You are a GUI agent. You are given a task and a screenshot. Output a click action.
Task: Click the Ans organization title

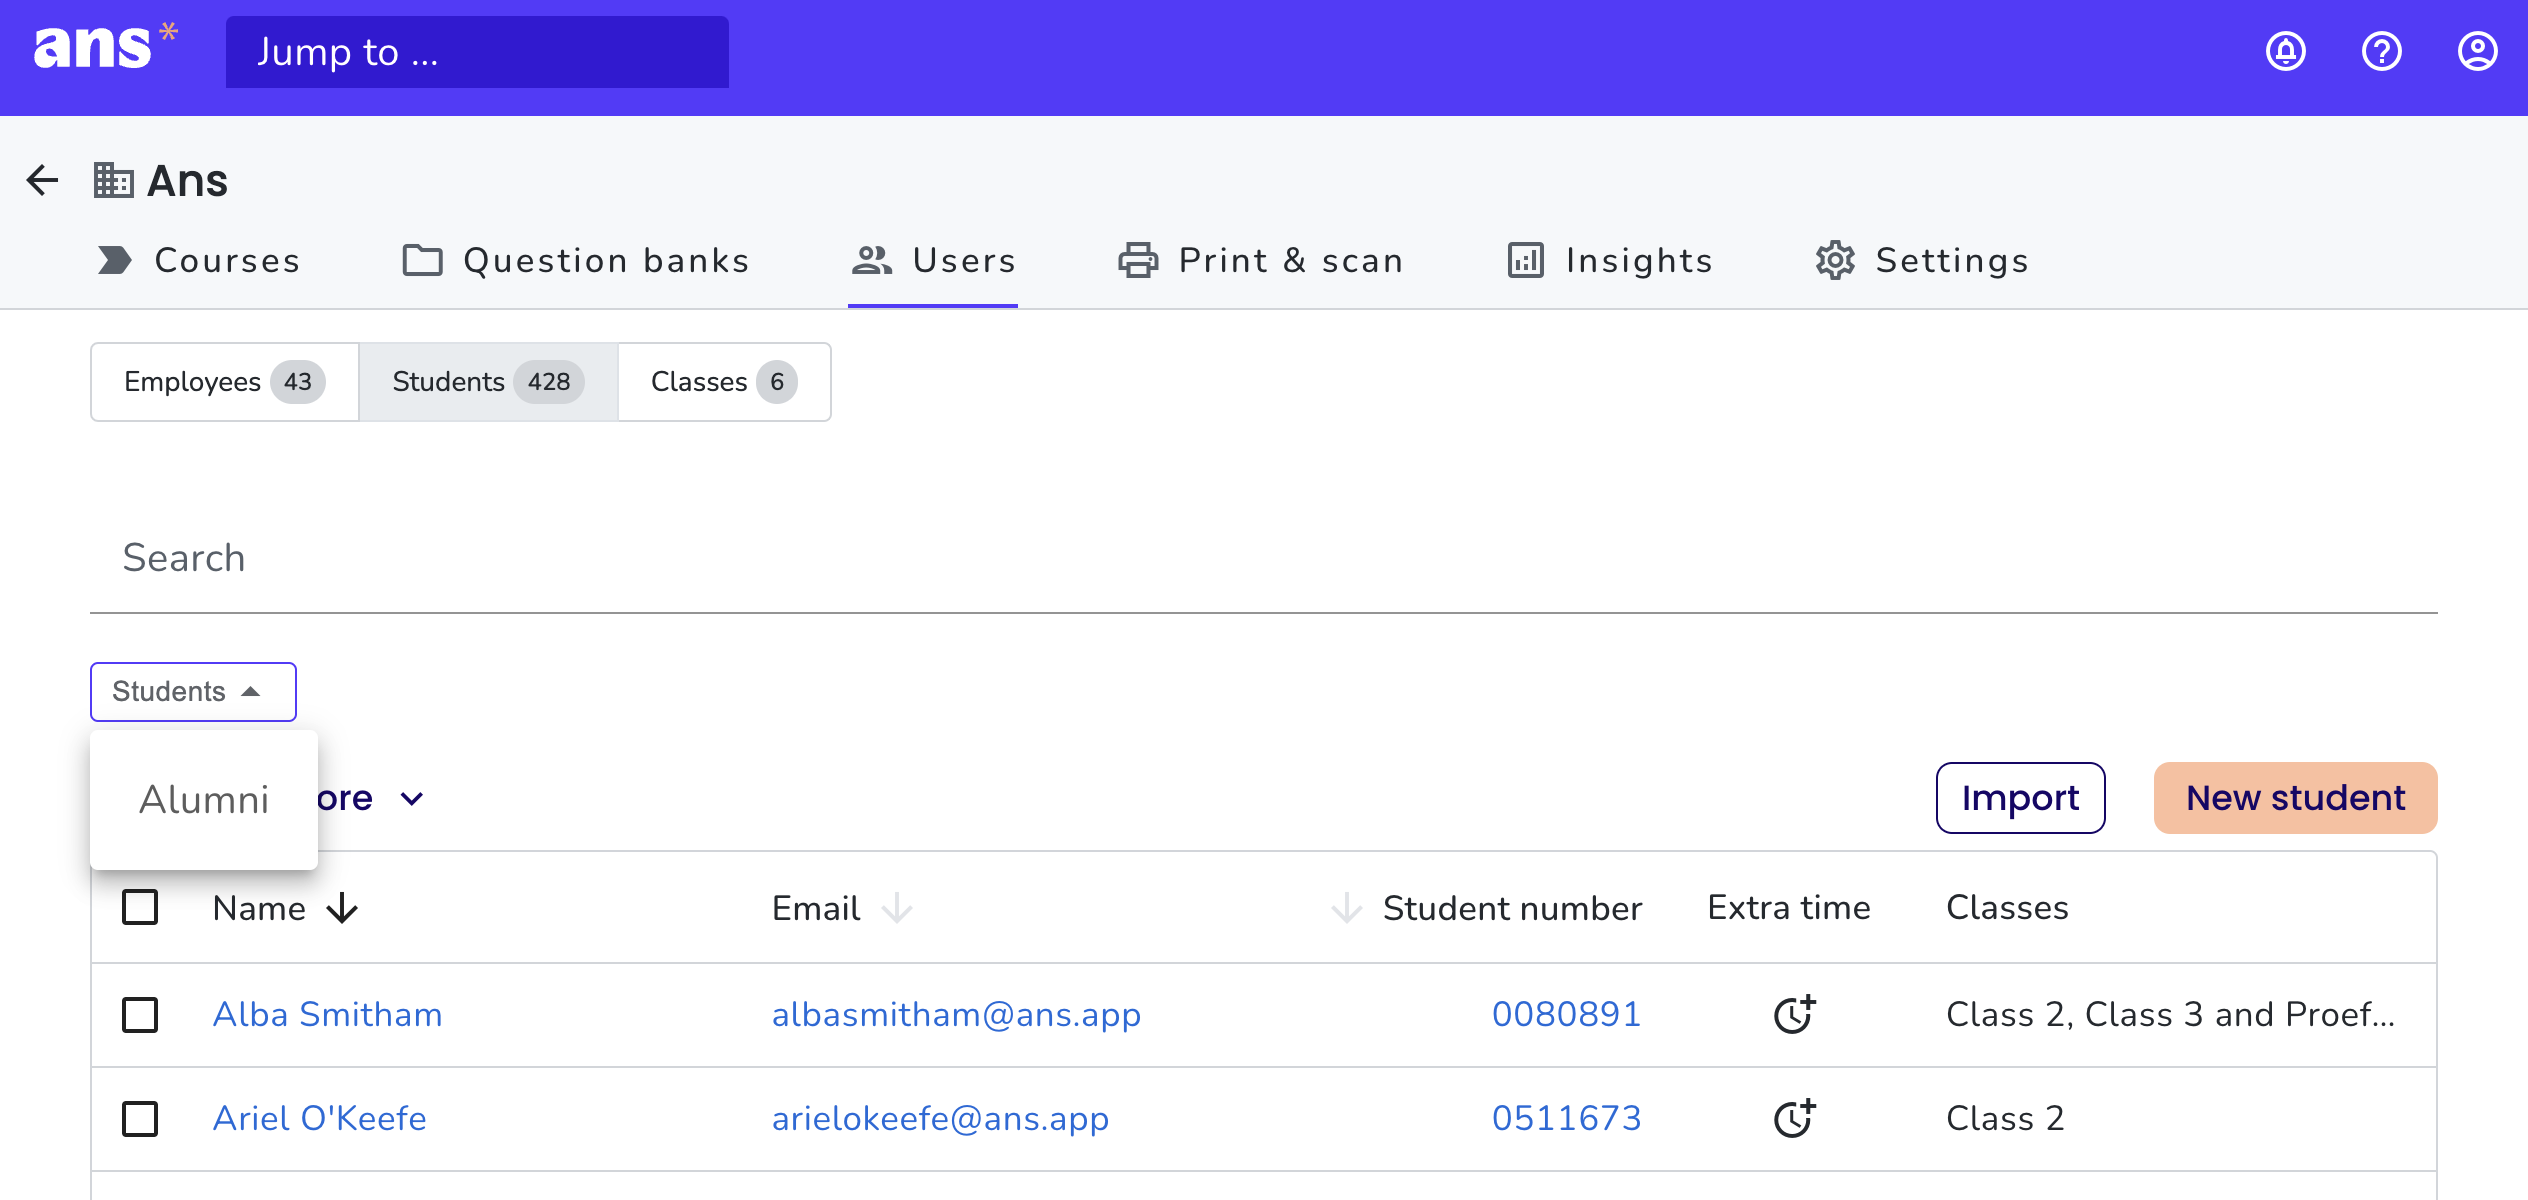click(187, 181)
